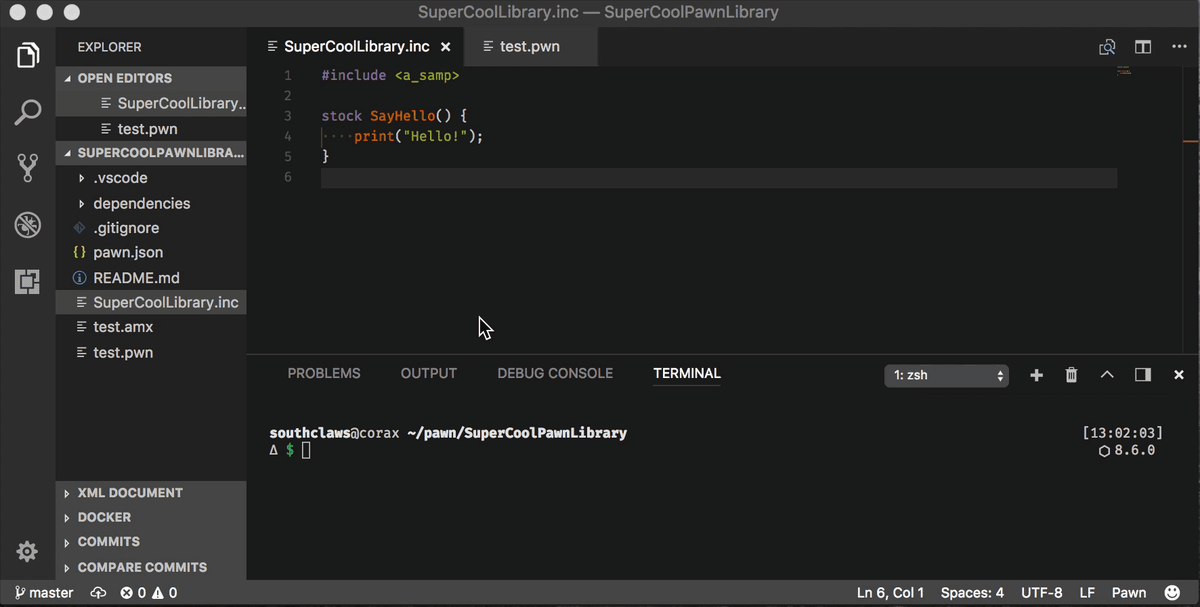Click empty line 6 in the editor

718,177
